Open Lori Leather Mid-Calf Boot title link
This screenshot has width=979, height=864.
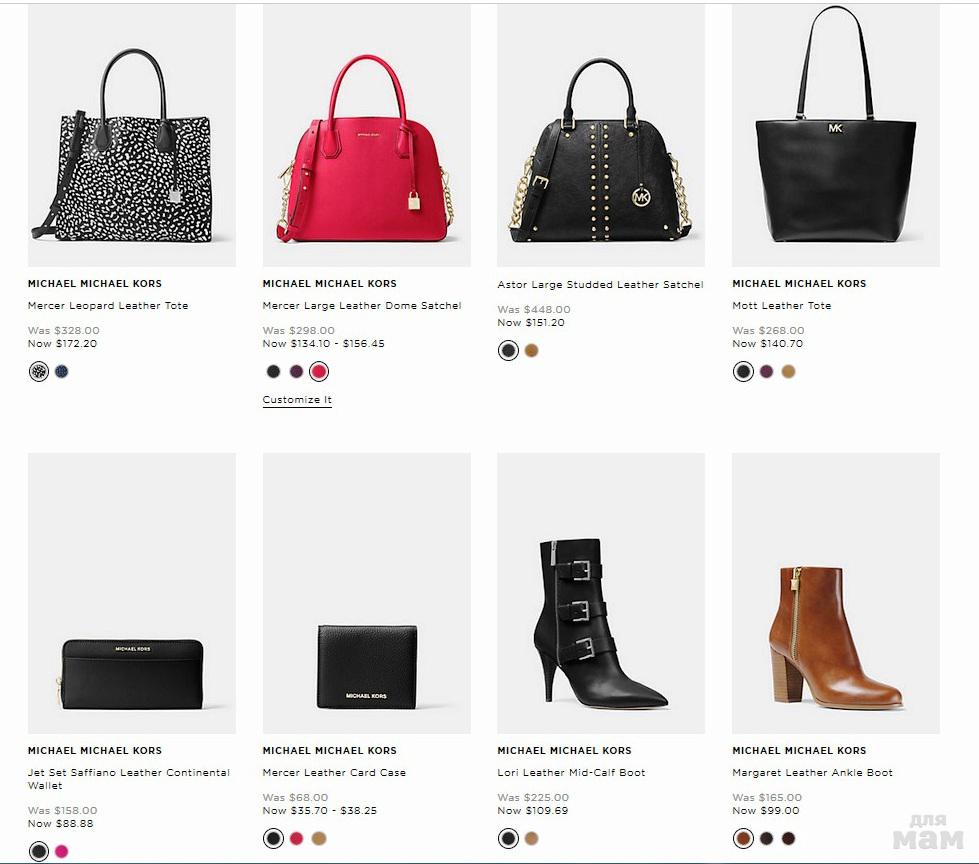click(571, 773)
